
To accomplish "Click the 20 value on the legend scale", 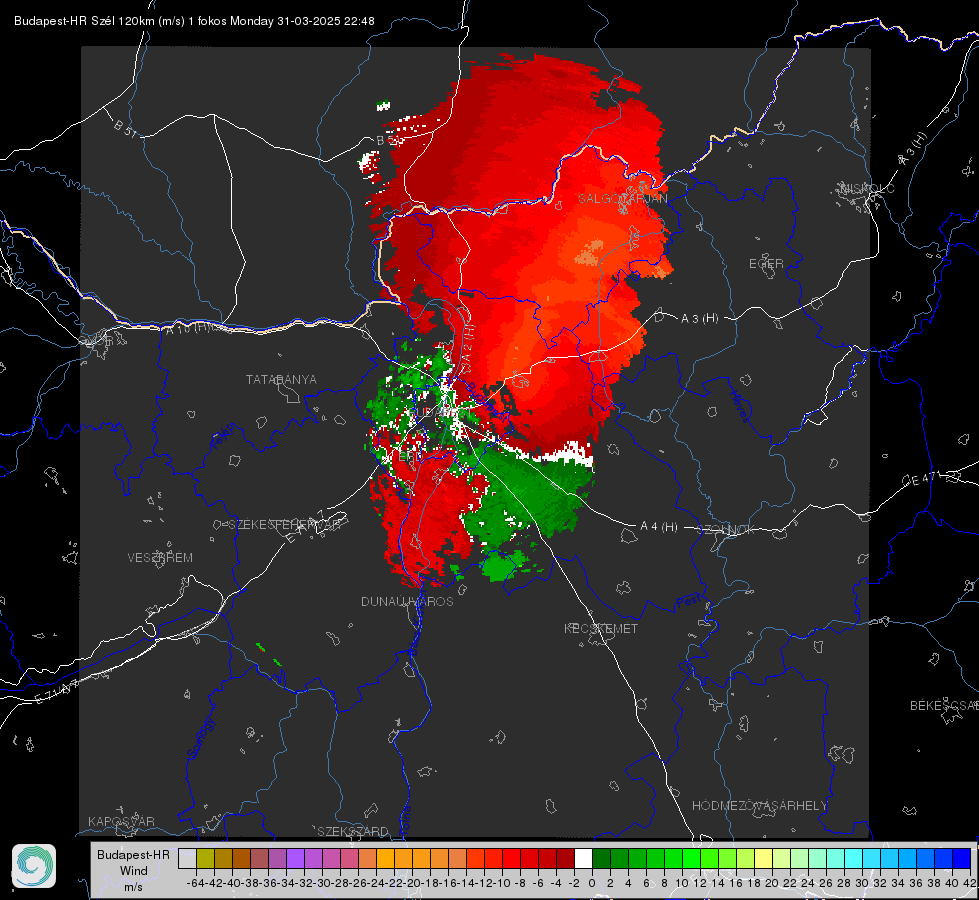I will 772,883.
